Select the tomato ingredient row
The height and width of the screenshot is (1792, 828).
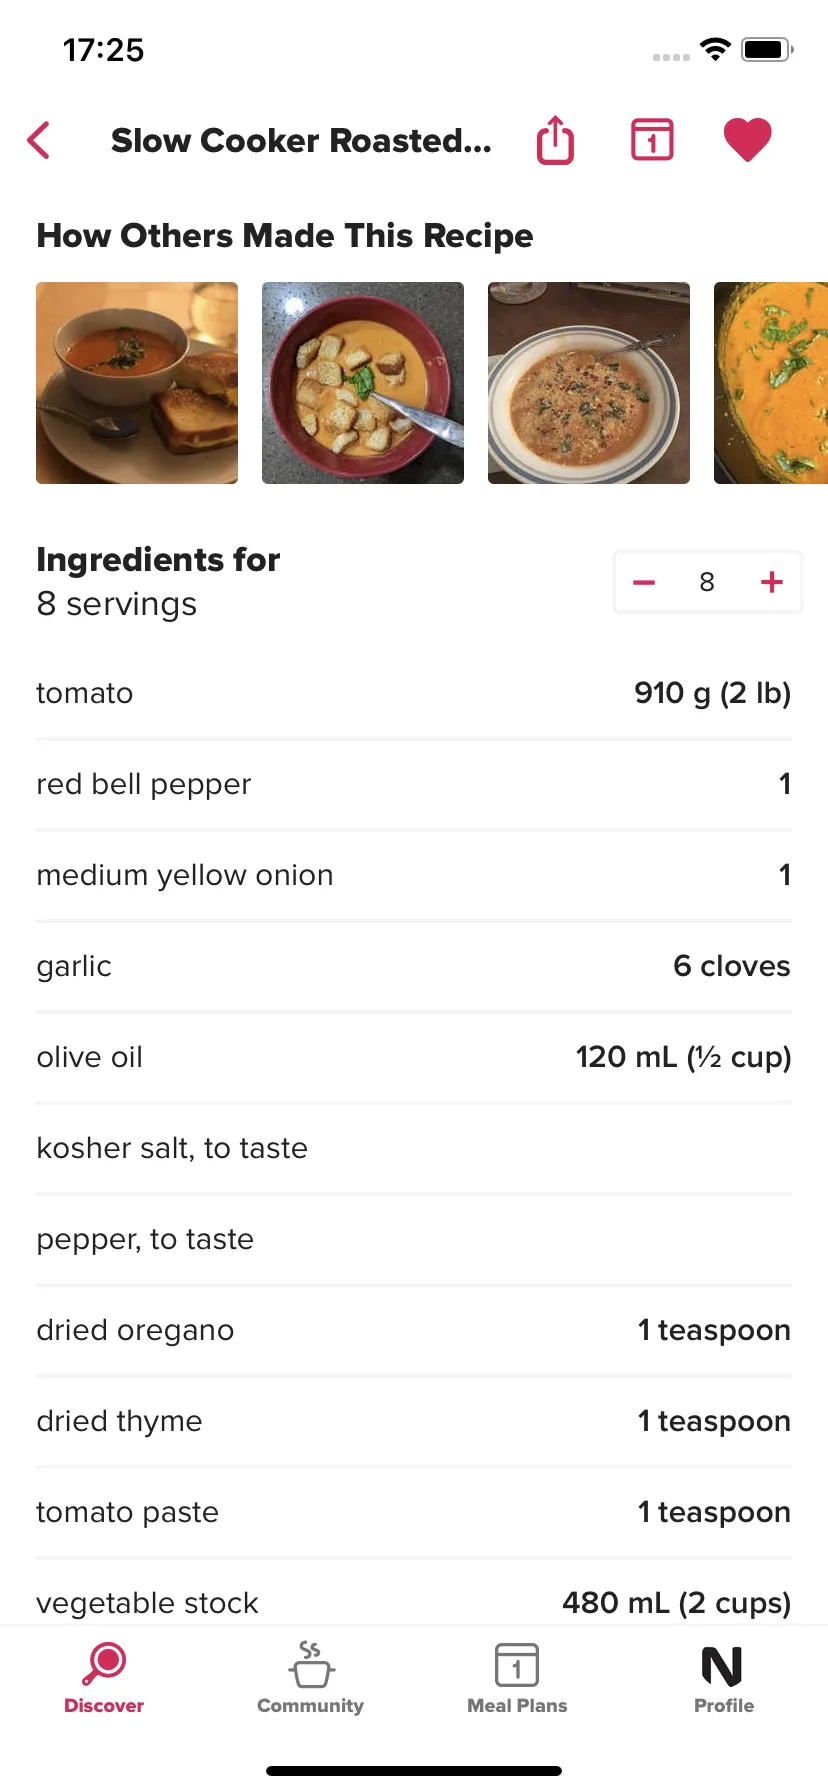click(x=414, y=693)
